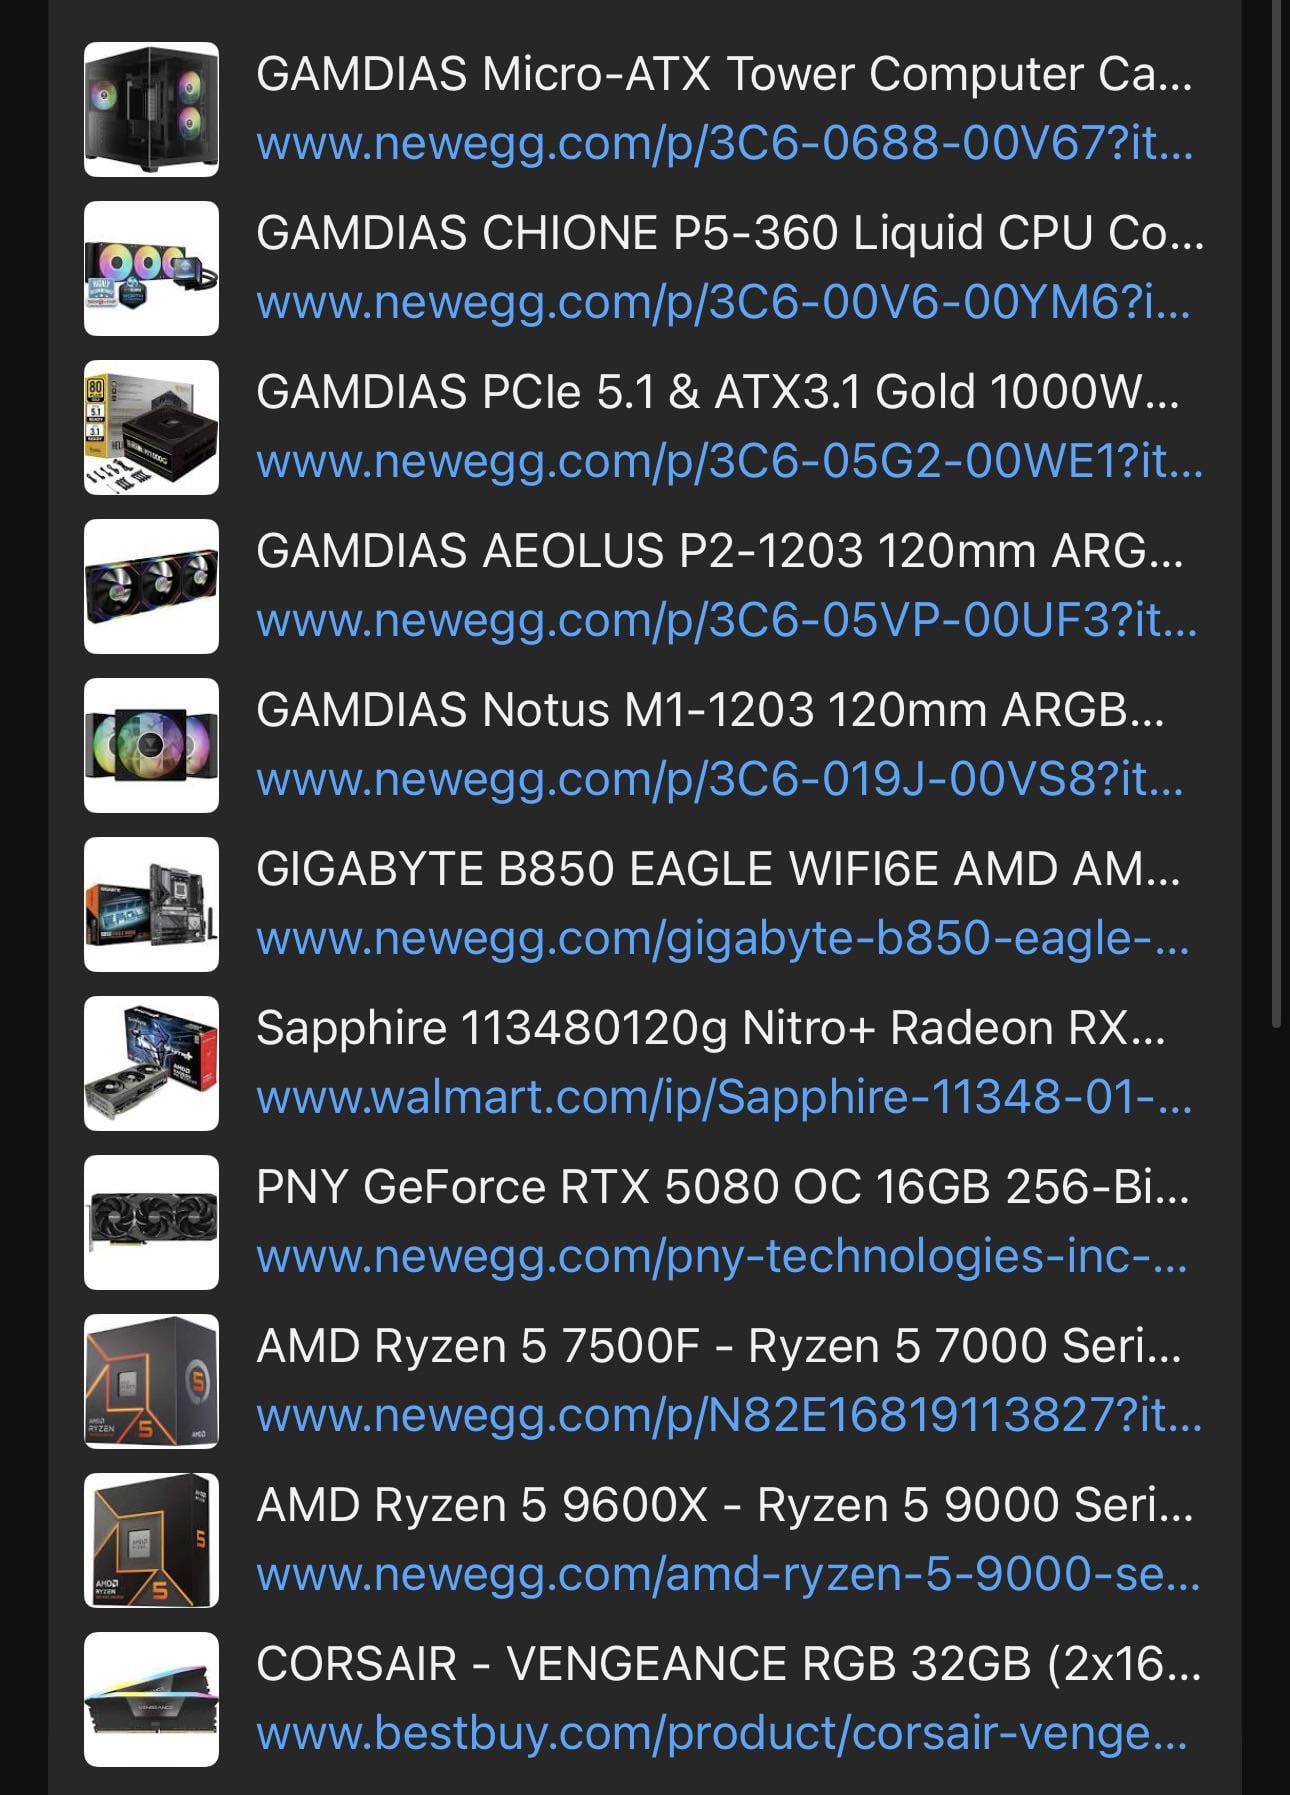Click the CORSAIR VENGEANCE RGB memory thumbnail

151,1699
